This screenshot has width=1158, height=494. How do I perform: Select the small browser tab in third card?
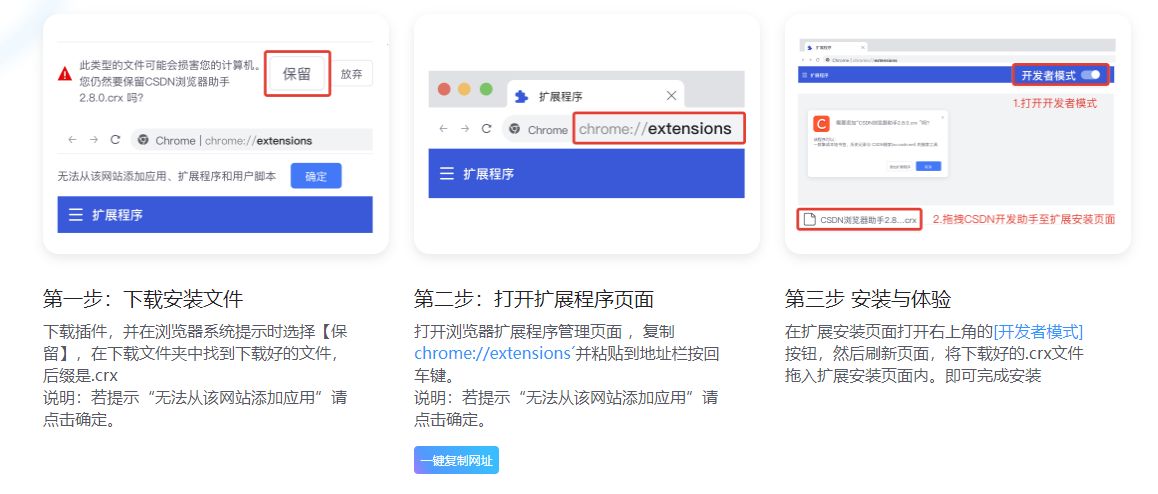pos(835,47)
